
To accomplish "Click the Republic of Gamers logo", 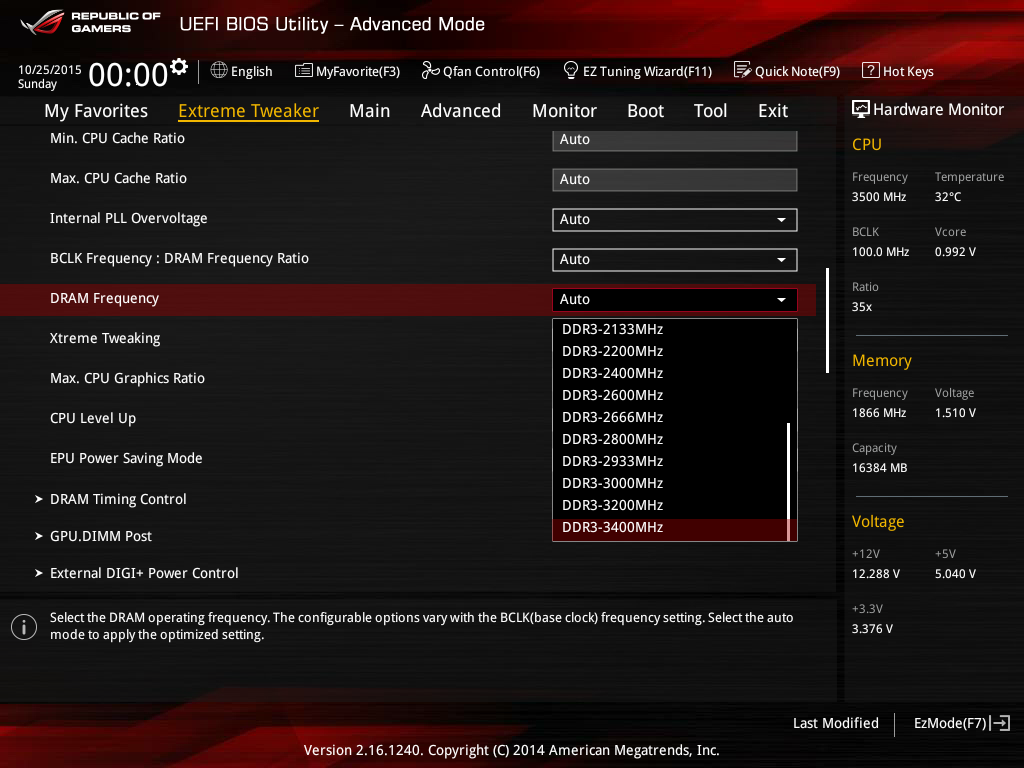I will tap(90, 22).
